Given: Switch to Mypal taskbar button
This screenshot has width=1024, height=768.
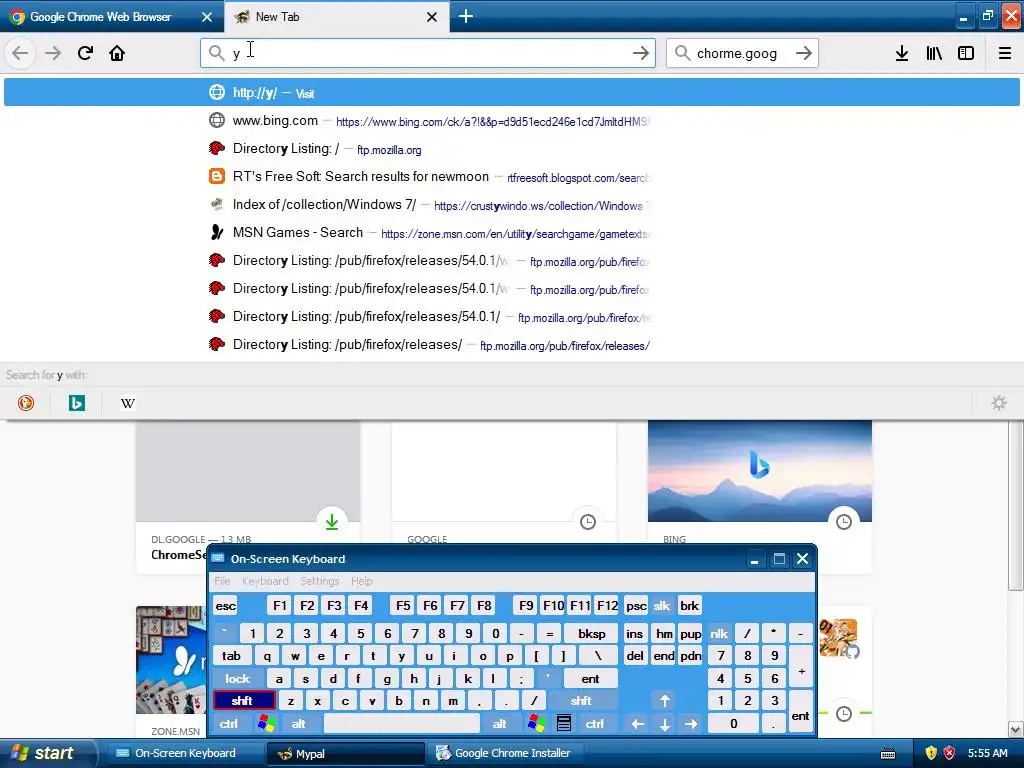Looking at the screenshot, I should 345,753.
